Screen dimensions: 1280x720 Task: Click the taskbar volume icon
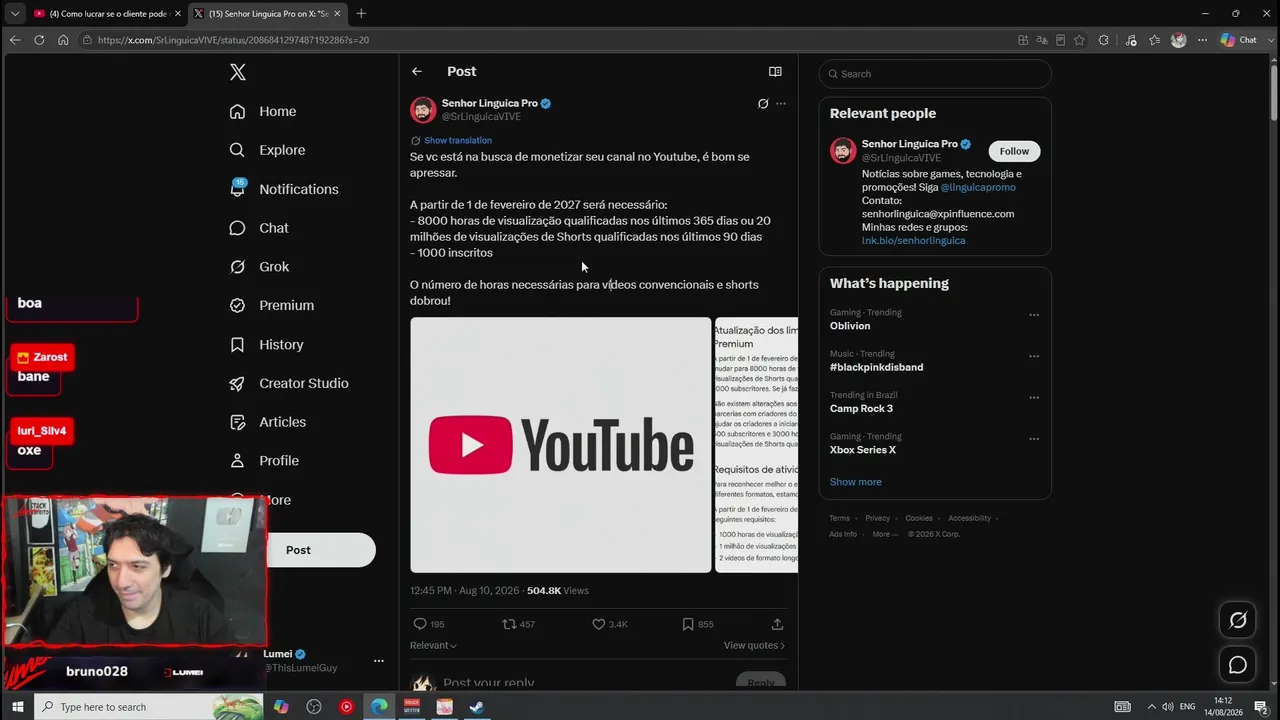pos(1167,707)
